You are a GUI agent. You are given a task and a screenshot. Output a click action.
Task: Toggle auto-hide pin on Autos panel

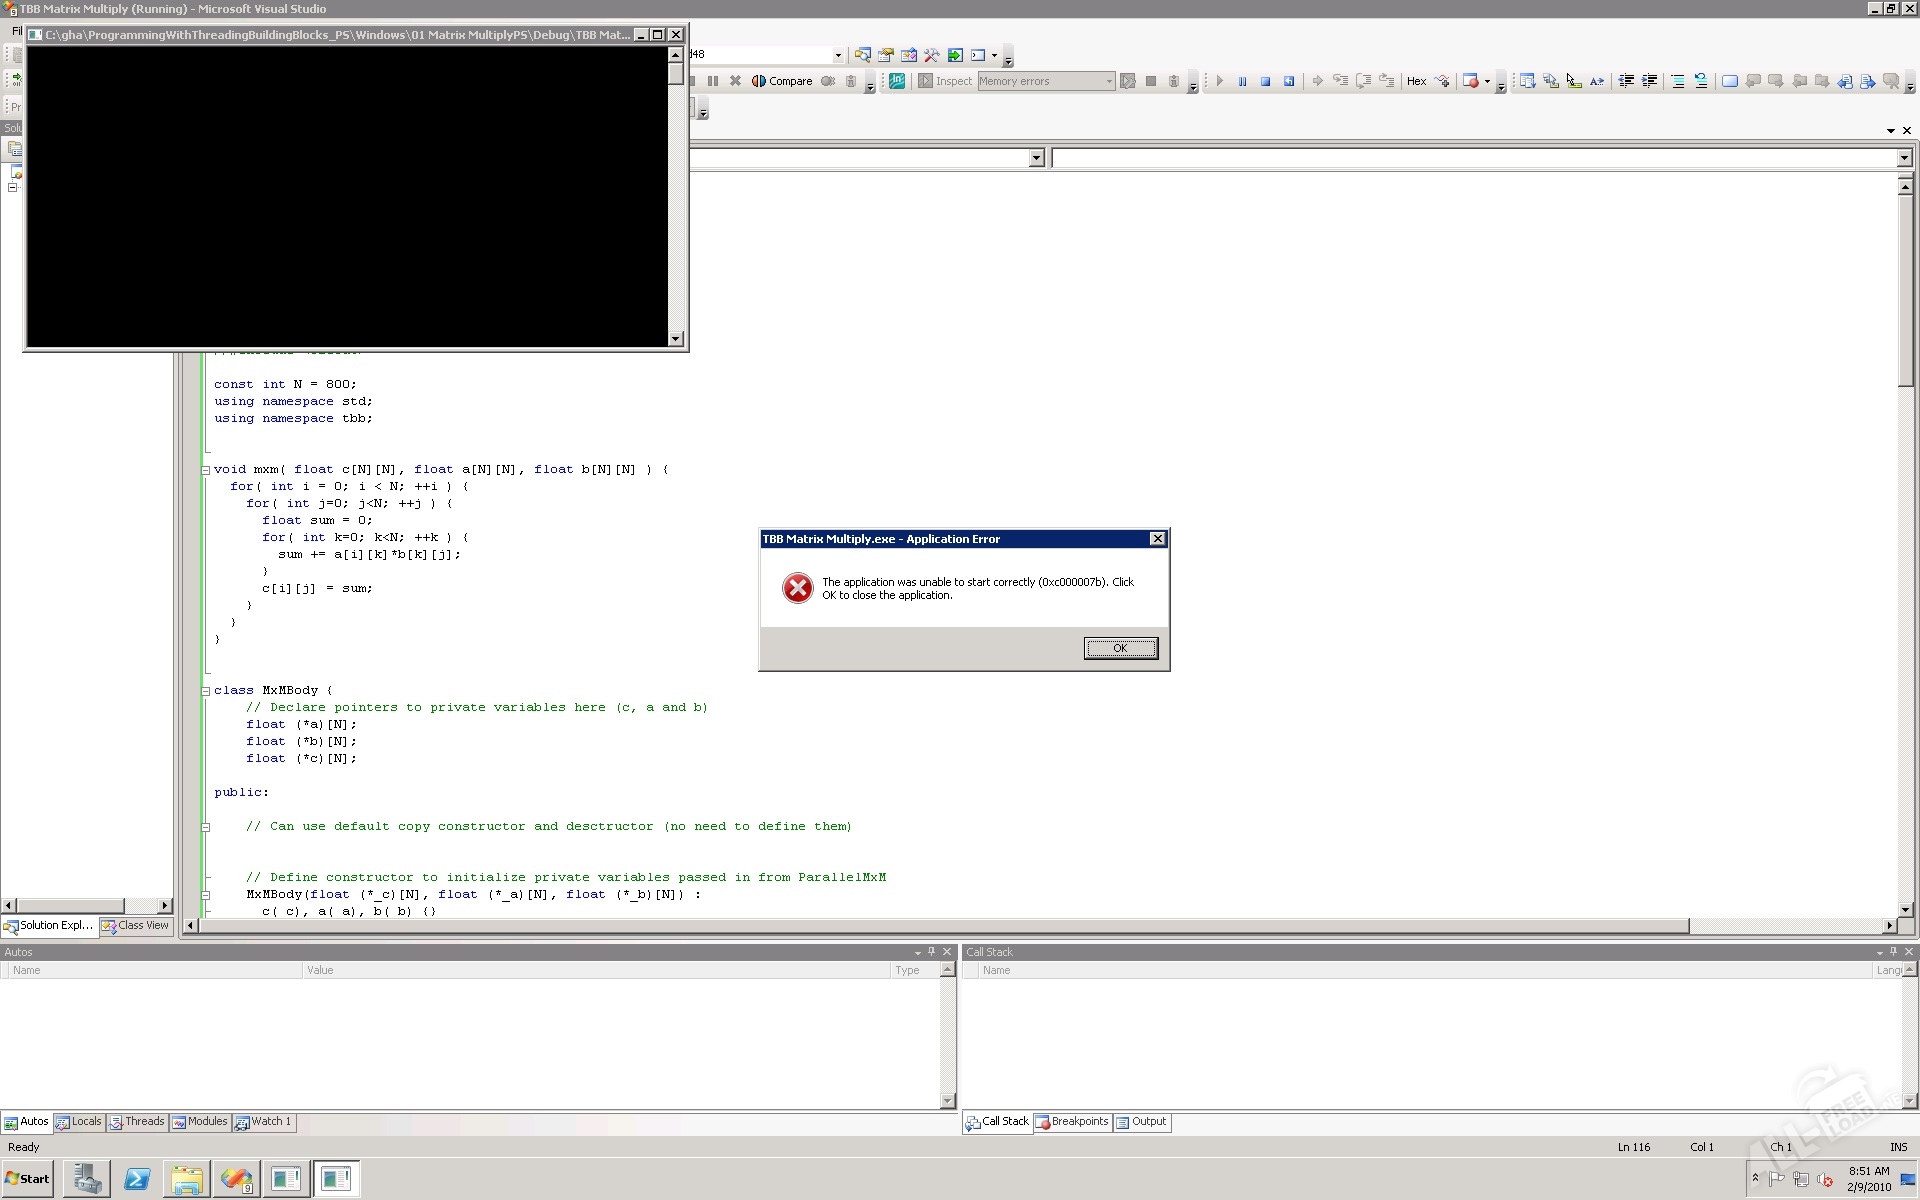click(x=932, y=952)
